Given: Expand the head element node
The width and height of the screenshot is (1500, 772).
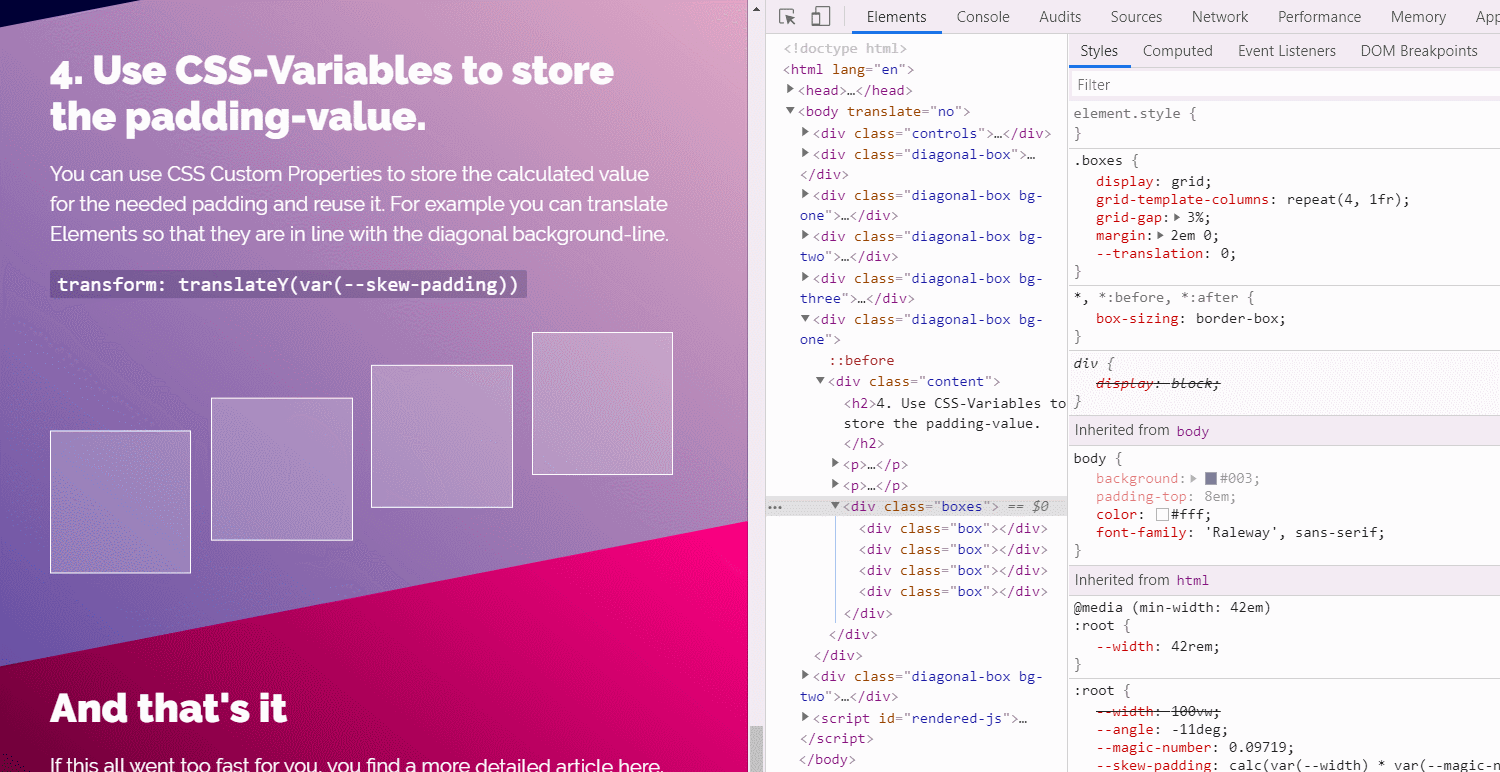Looking at the screenshot, I should (x=790, y=90).
